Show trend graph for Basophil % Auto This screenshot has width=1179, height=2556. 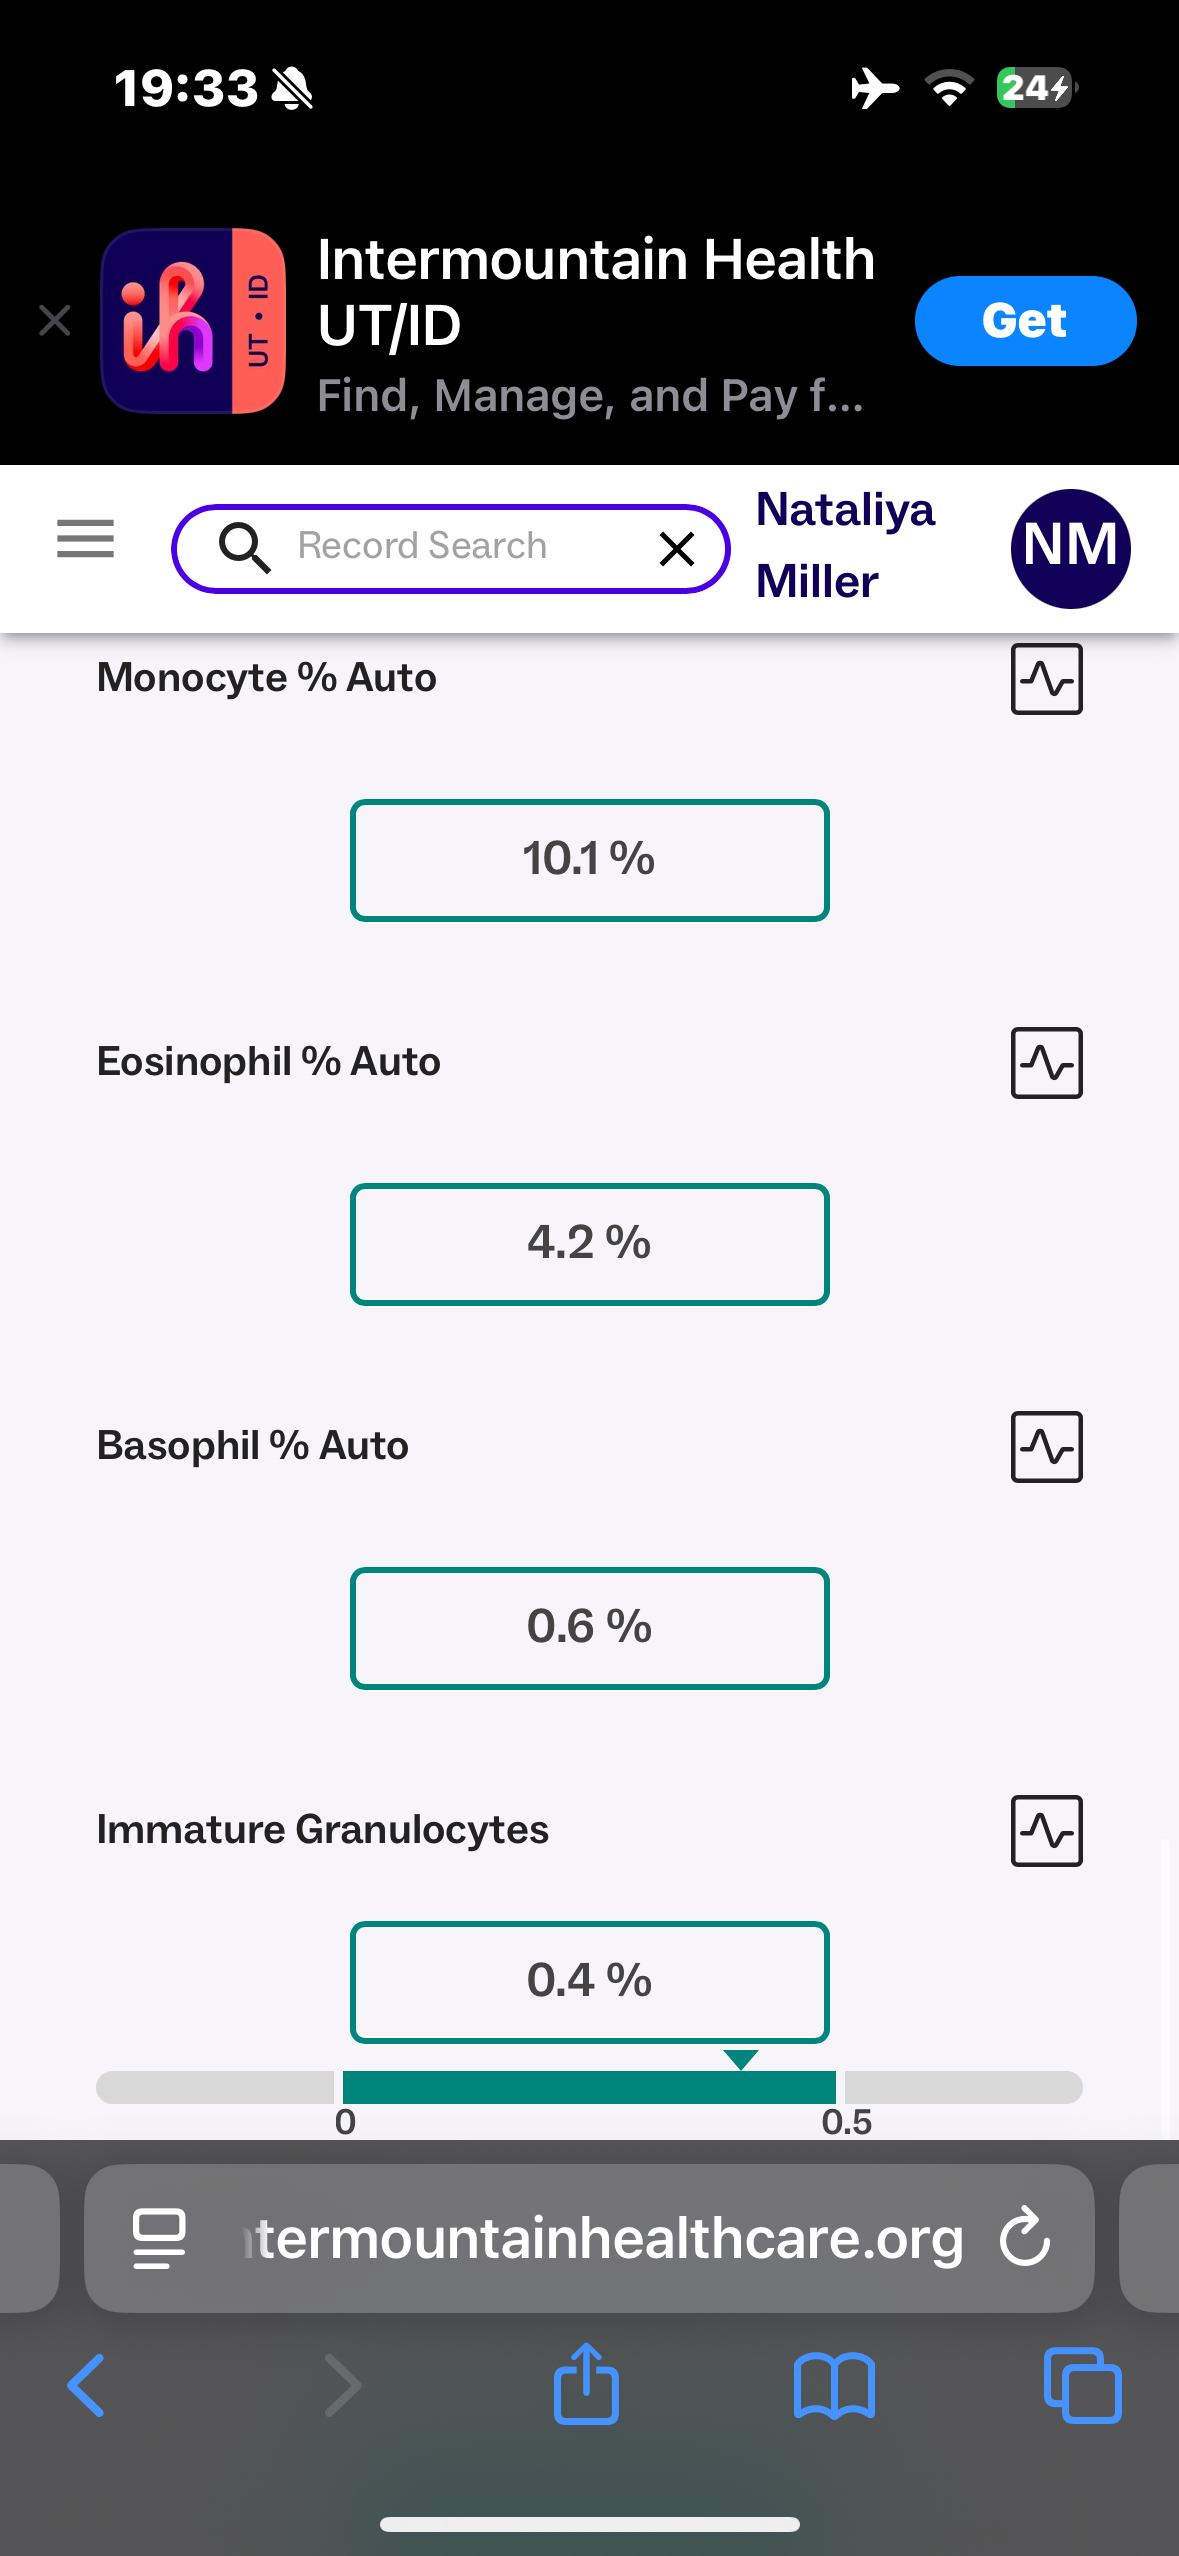pos(1046,1447)
